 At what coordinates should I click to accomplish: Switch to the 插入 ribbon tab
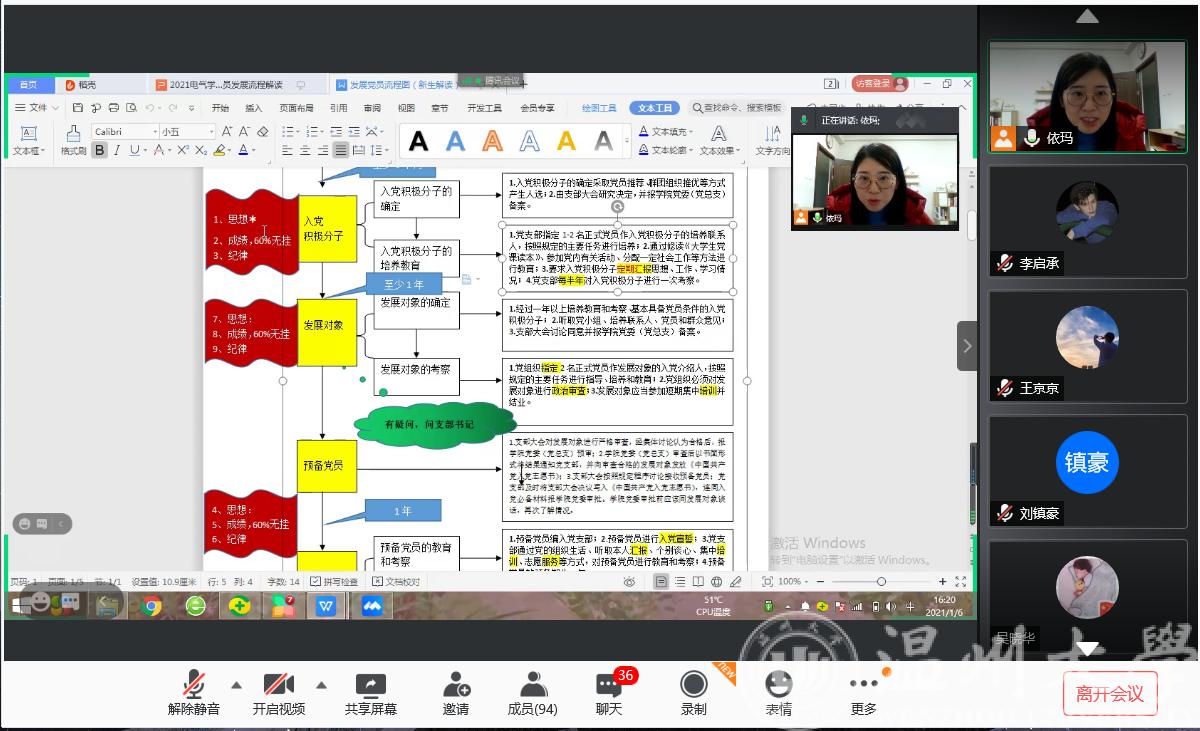pyautogui.click(x=254, y=108)
